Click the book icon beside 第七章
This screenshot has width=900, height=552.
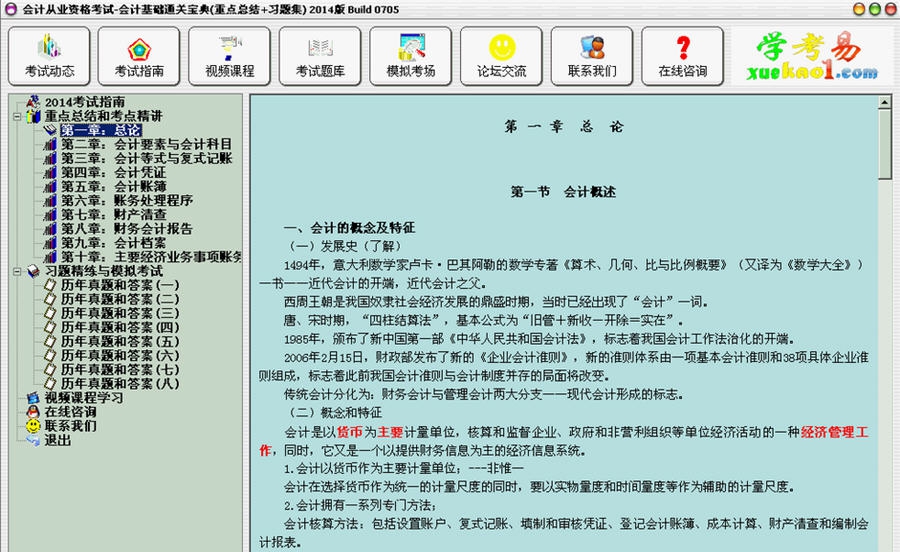pyautogui.click(x=51, y=215)
